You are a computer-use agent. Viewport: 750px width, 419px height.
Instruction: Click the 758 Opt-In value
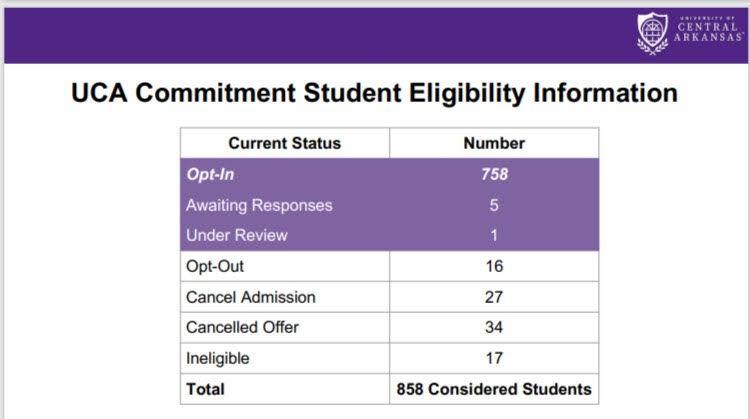494,174
